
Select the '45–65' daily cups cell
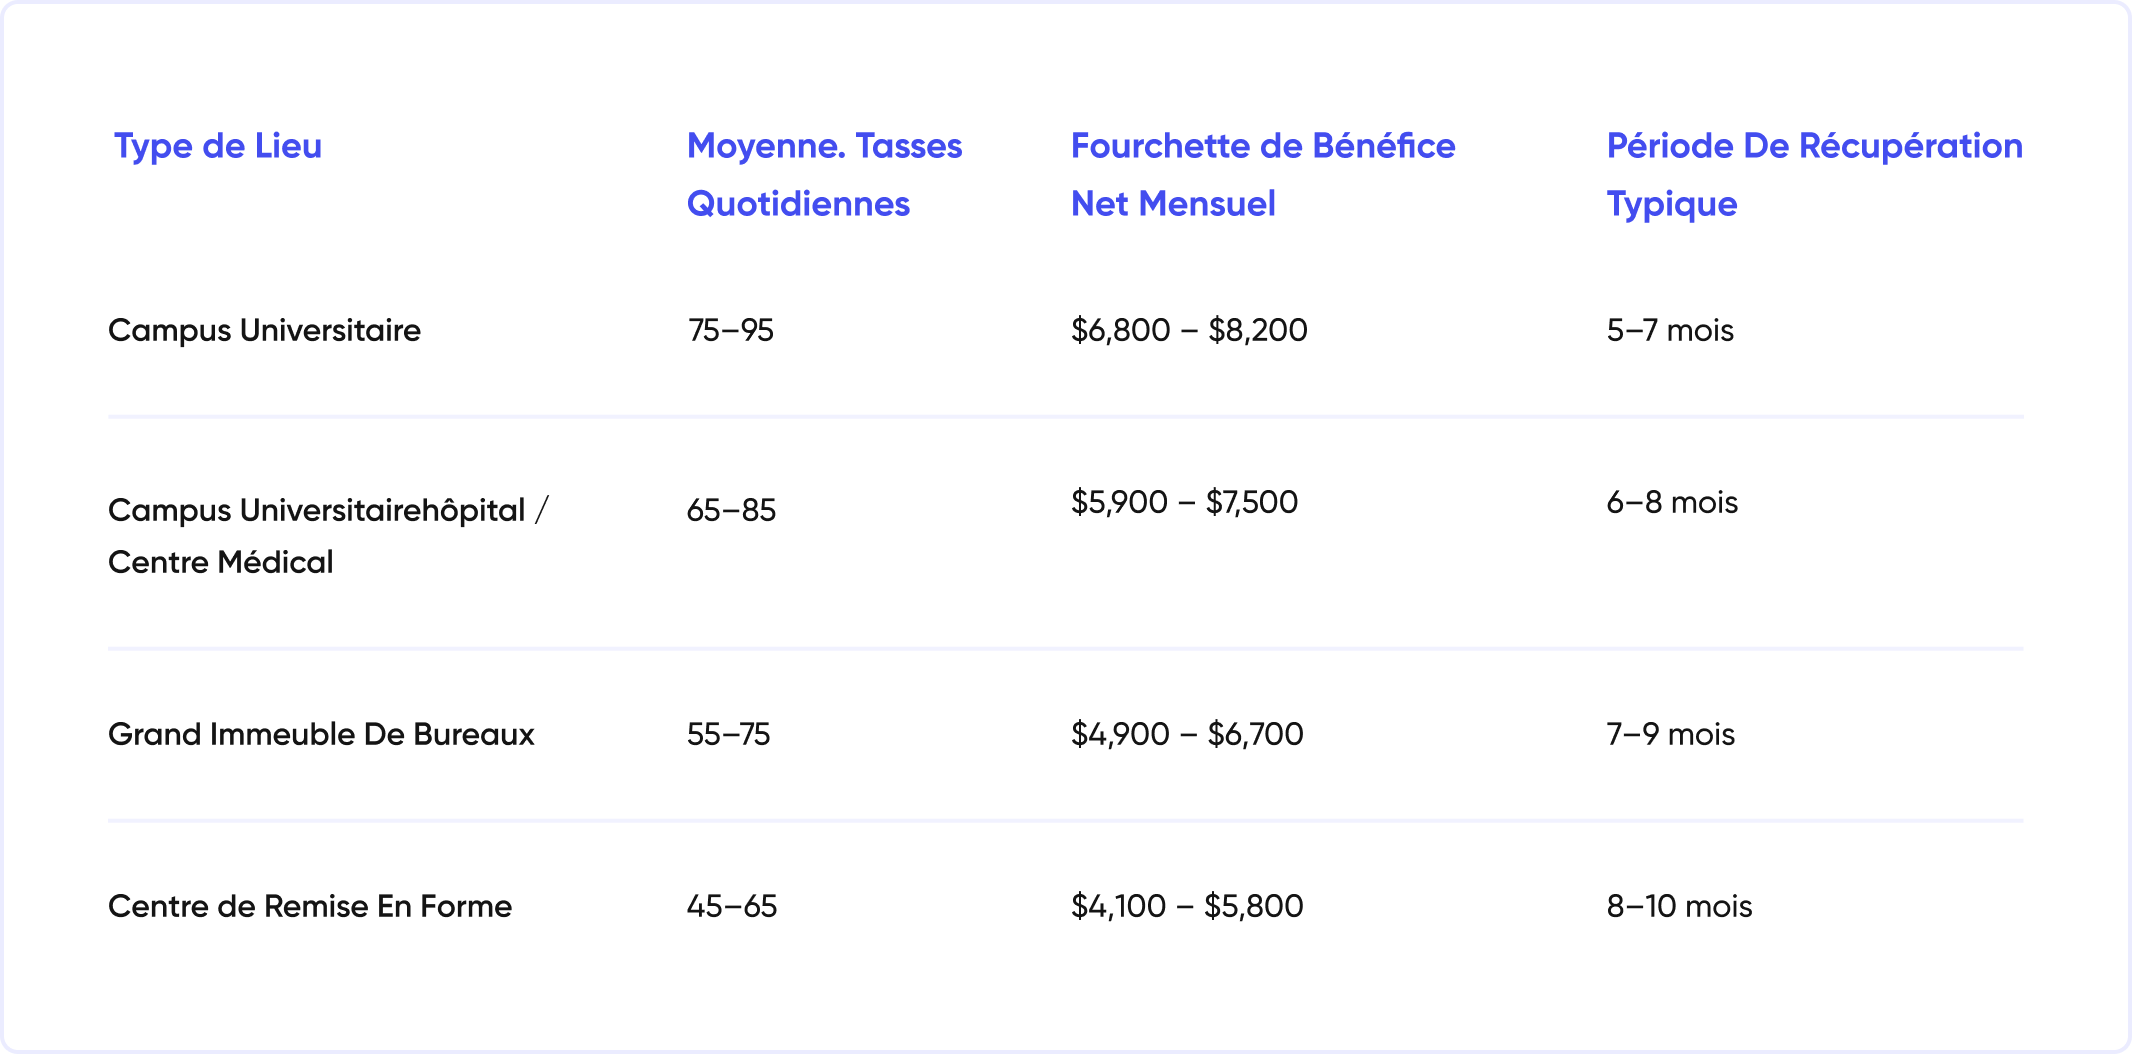click(731, 906)
